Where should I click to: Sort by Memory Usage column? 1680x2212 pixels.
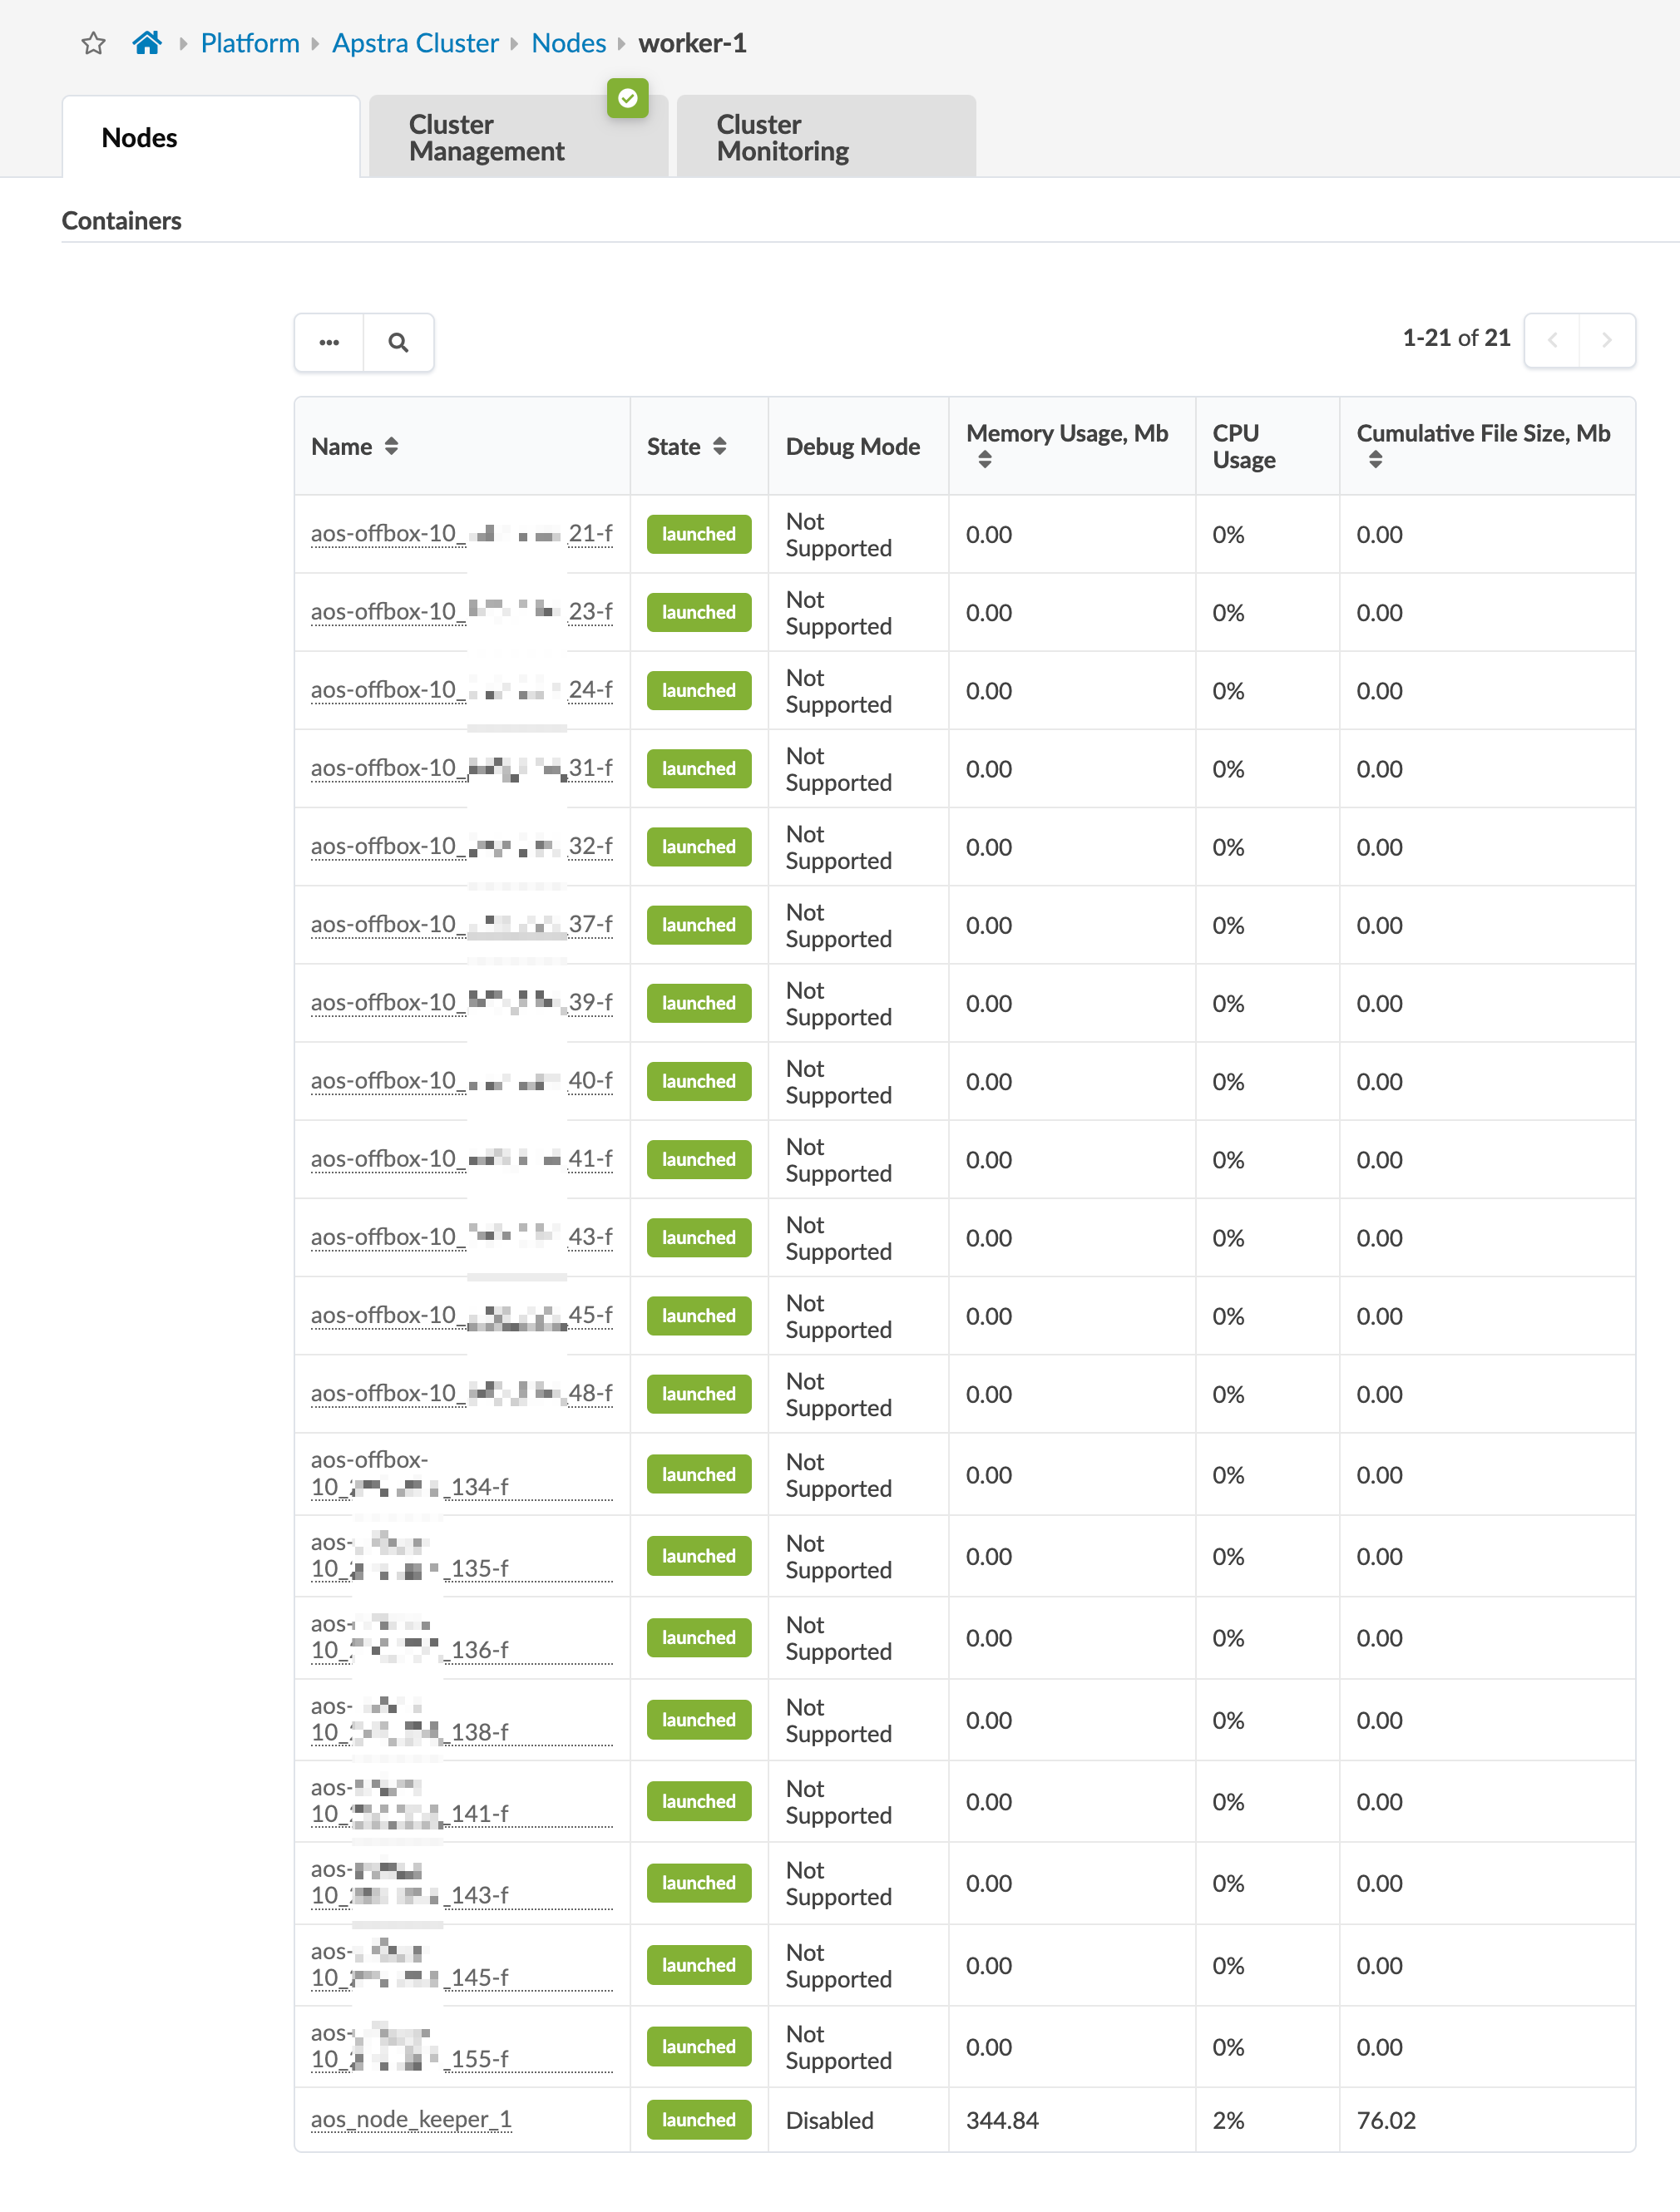[x=985, y=460]
